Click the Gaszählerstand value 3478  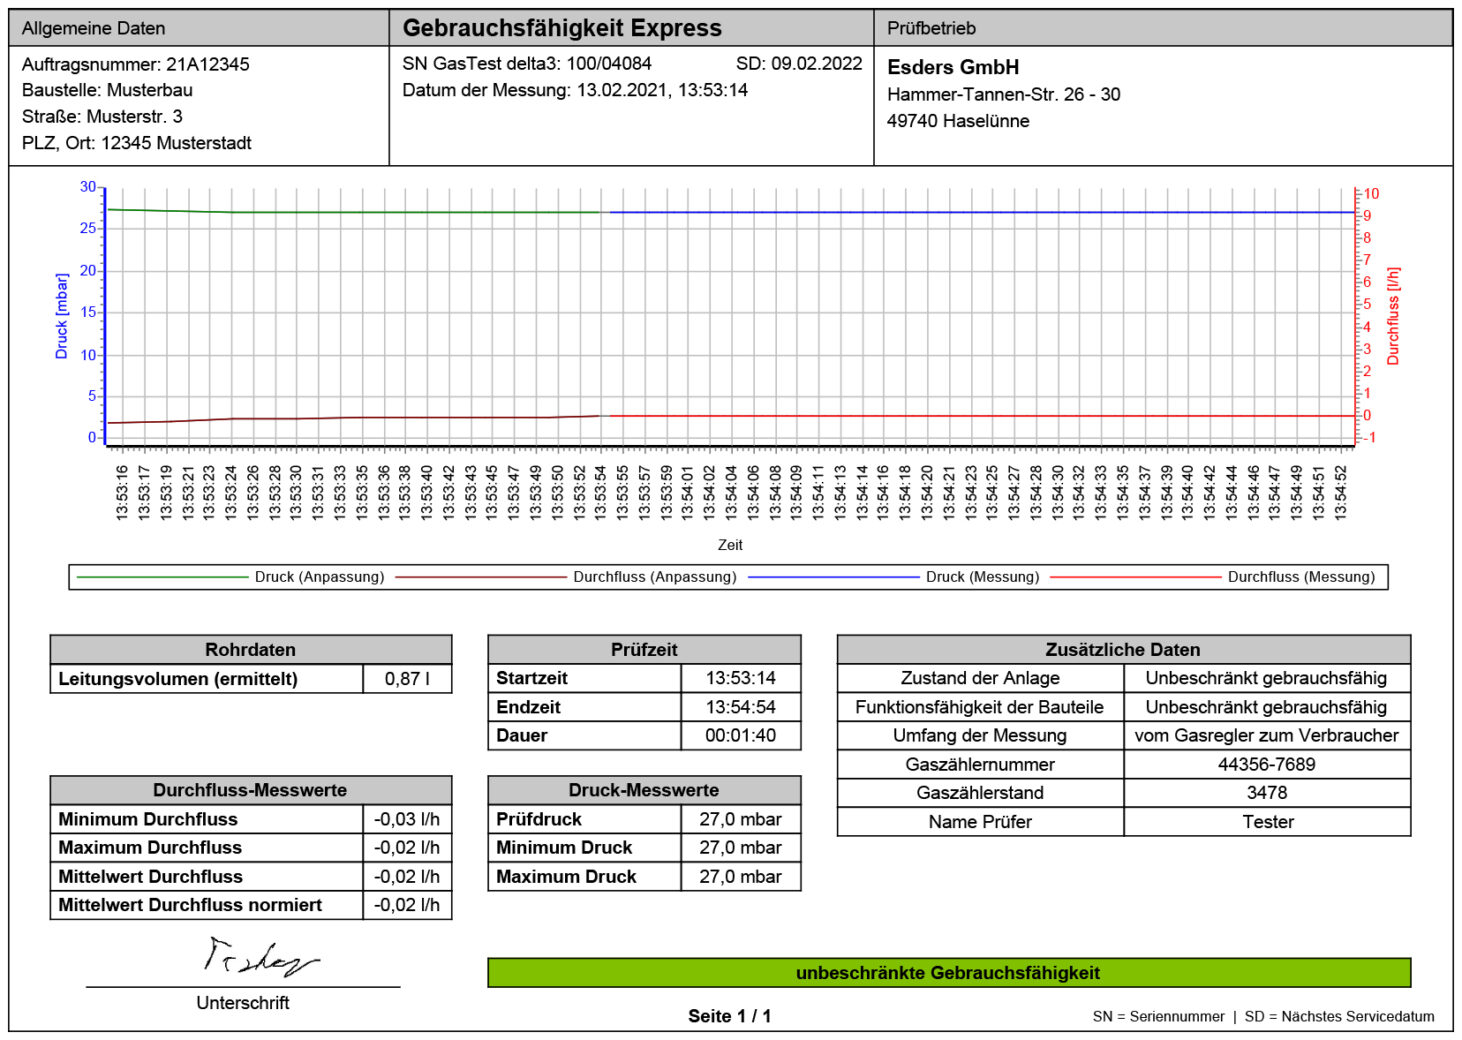click(1266, 793)
